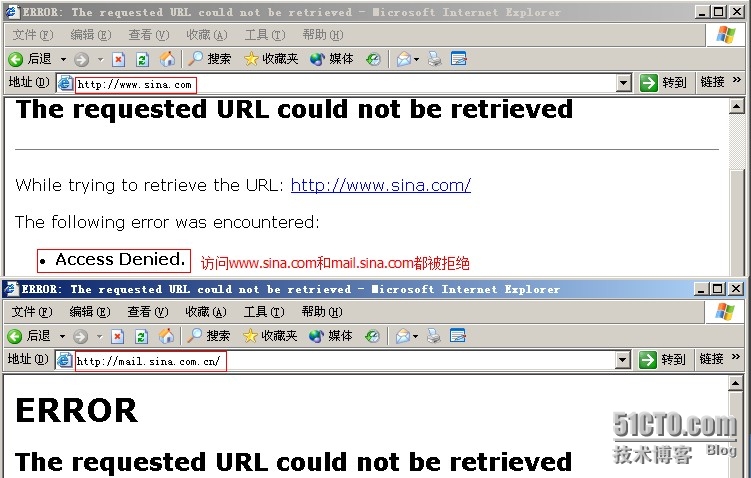The image size is (751, 478).
Task: Stop loading in top IE window
Action: (x=118, y=59)
